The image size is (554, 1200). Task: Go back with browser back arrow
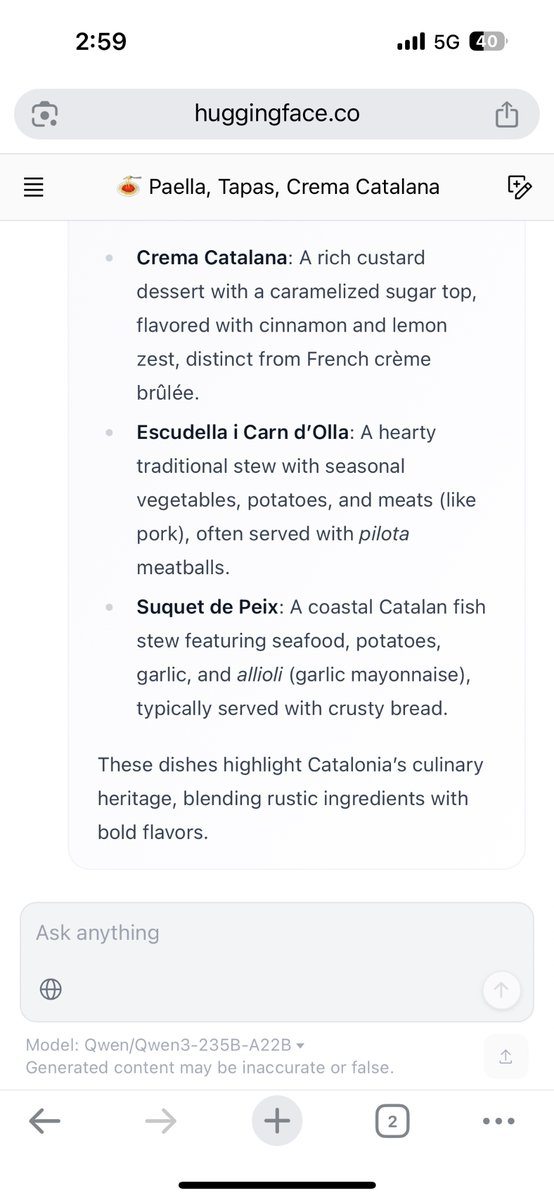click(44, 1122)
